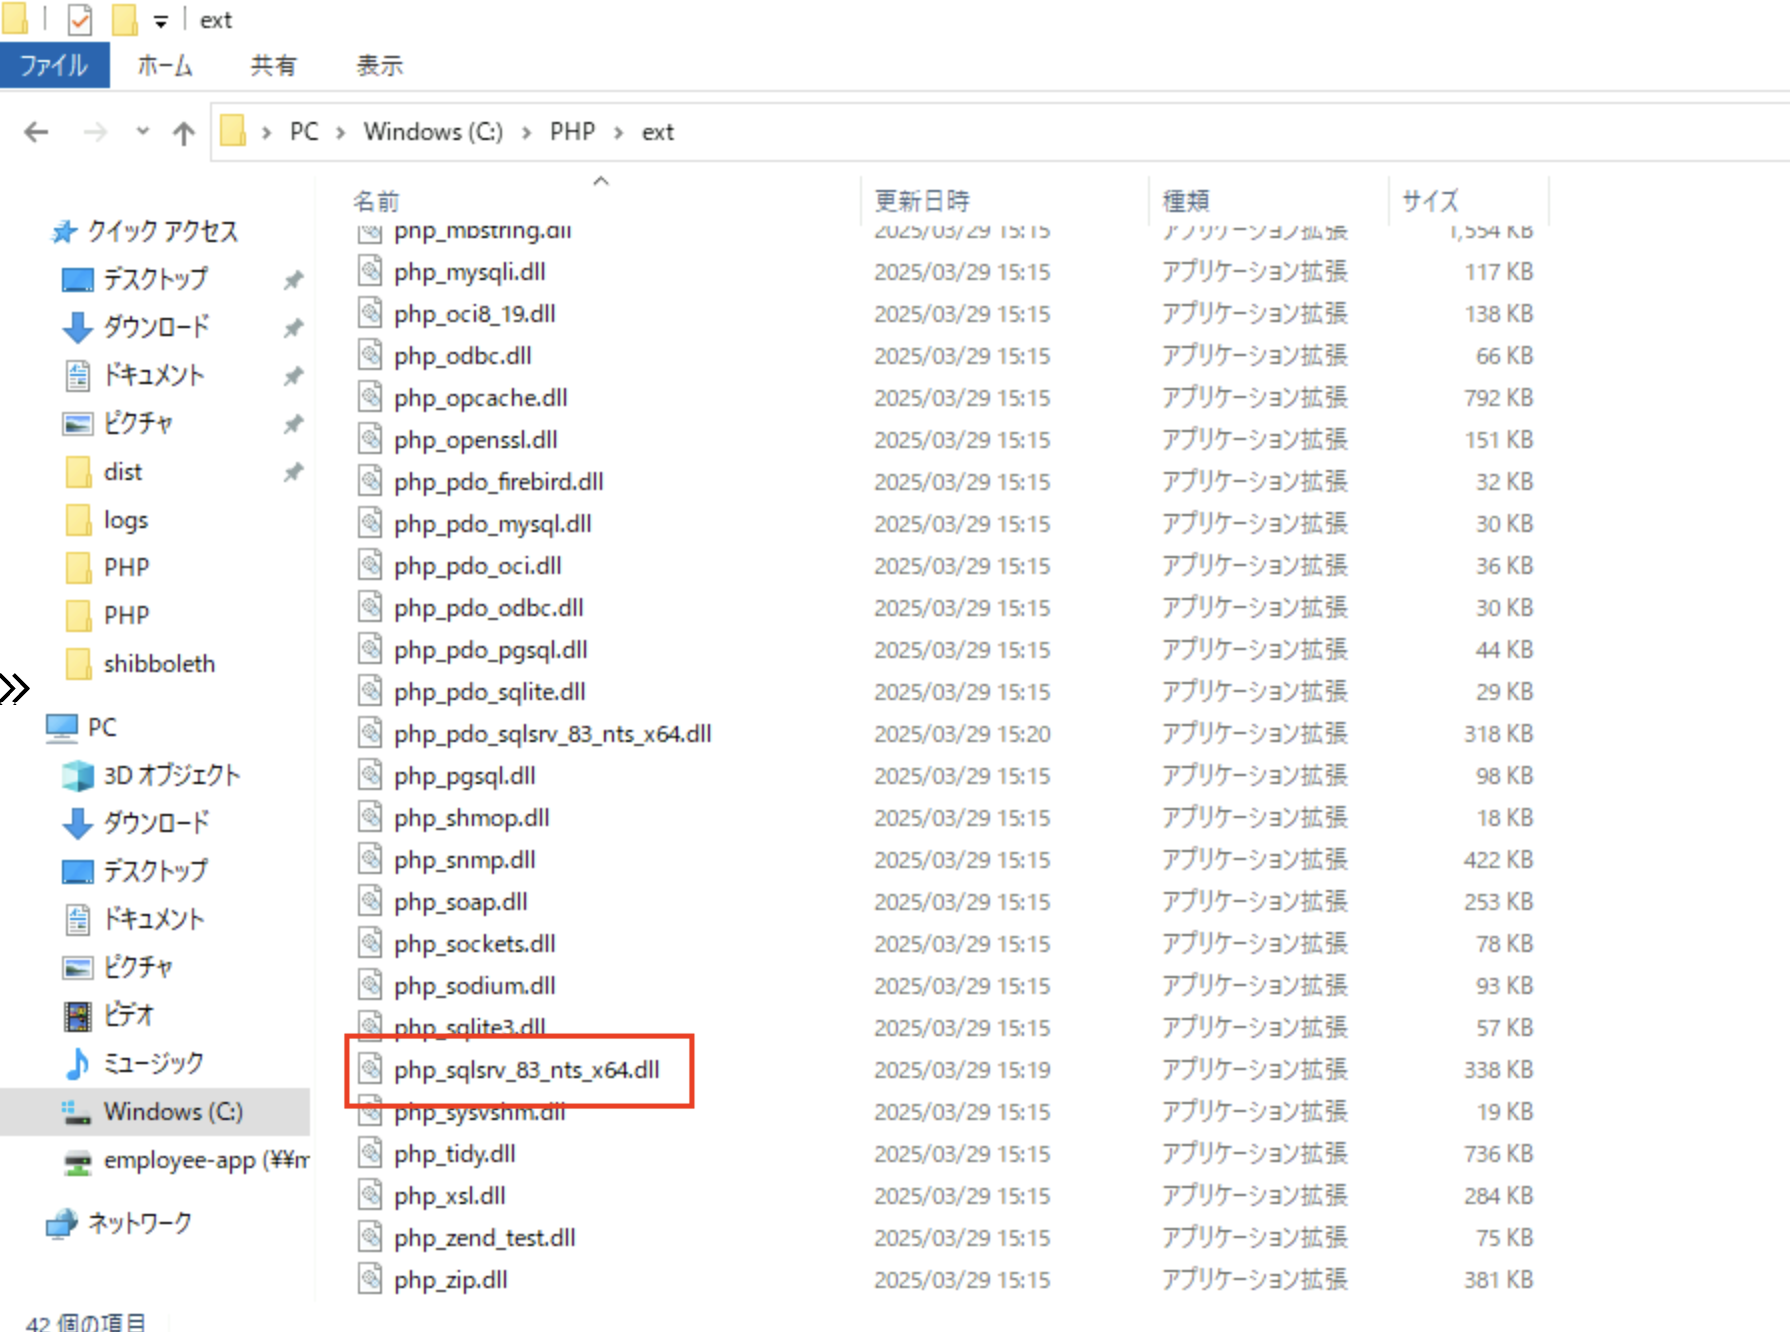Image resolution: width=1790 pixels, height=1332 pixels.
Task: Click the ドキュメント icon under PC
Action: [x=78, y=919]
